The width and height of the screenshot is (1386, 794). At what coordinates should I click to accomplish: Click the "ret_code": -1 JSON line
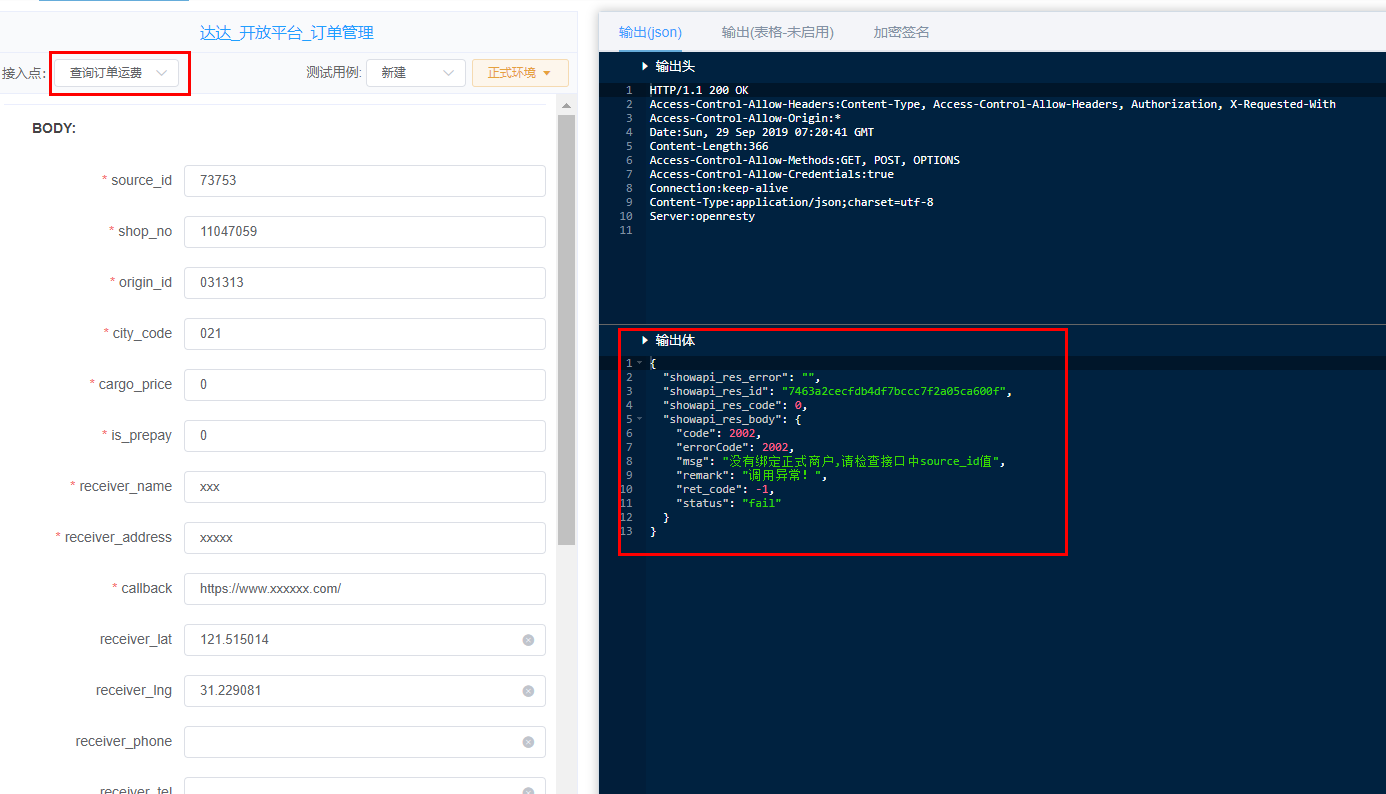725,489
